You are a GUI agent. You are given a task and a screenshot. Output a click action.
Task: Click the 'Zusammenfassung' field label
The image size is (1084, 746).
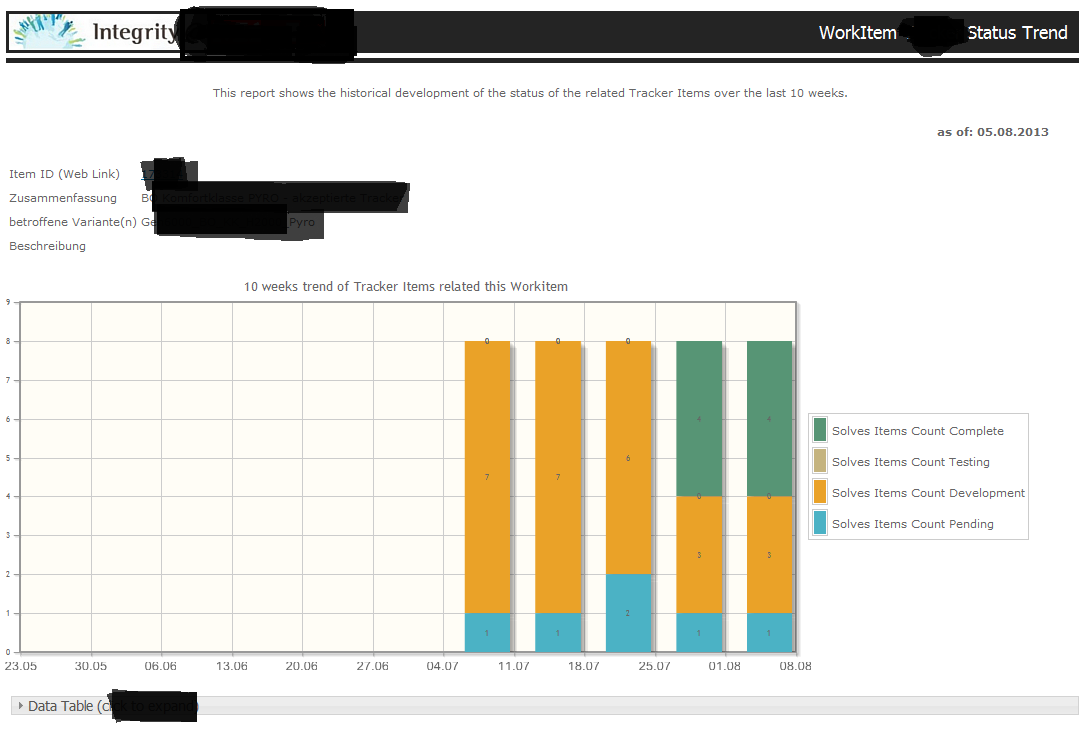tap(63, 198)
